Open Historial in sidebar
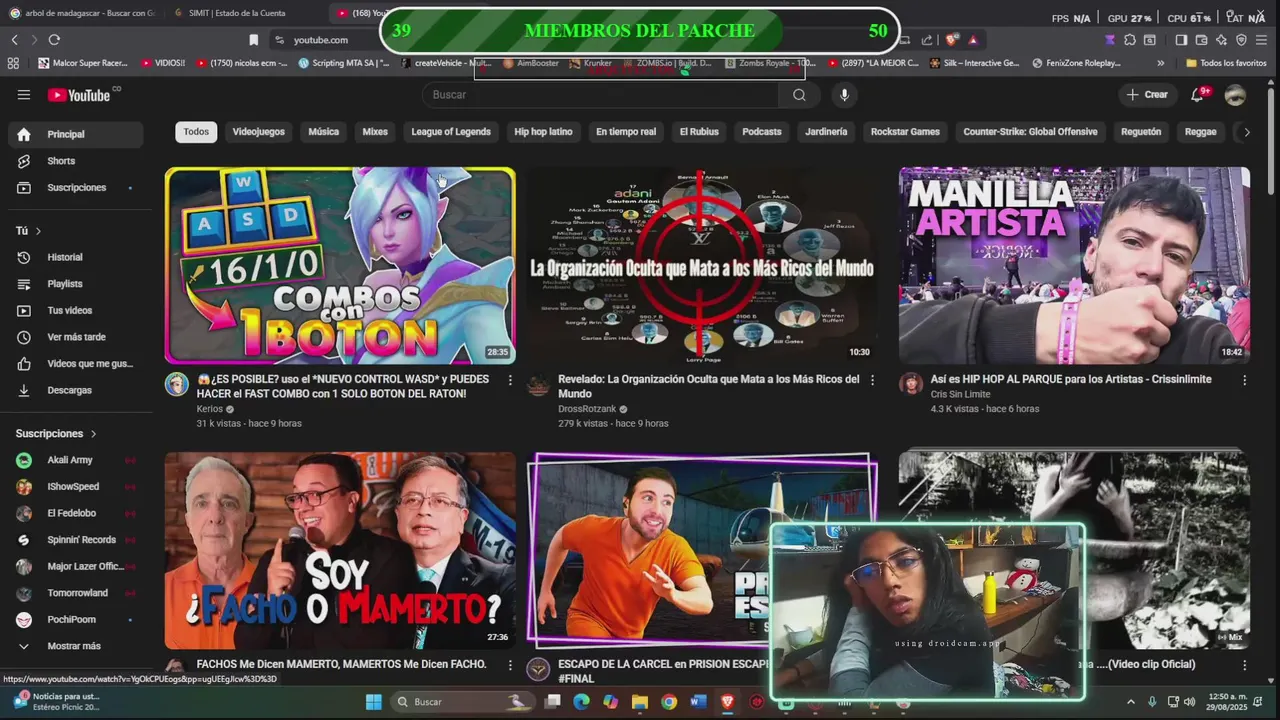This screenshot has height=720, width=1280. pyautogui.click(x=75, y=257)
